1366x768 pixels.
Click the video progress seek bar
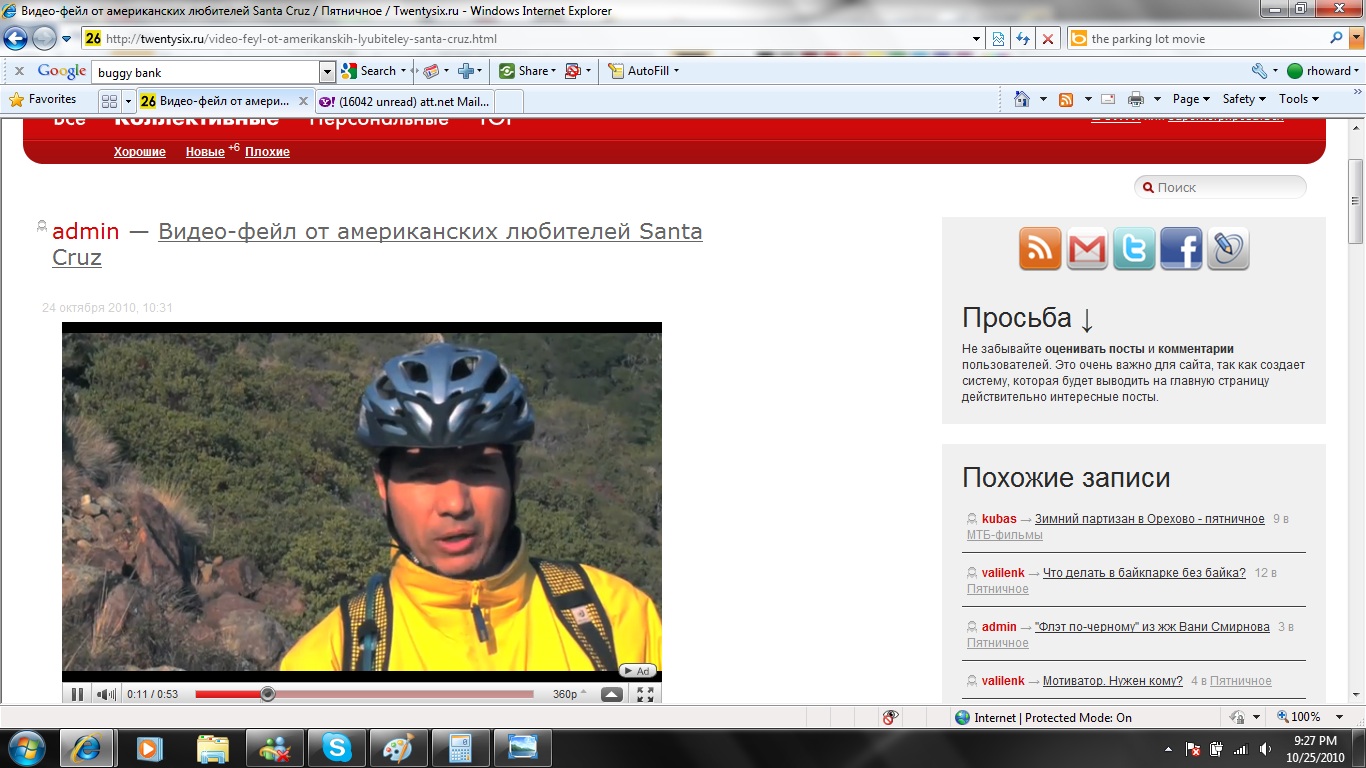pos(400,694)
